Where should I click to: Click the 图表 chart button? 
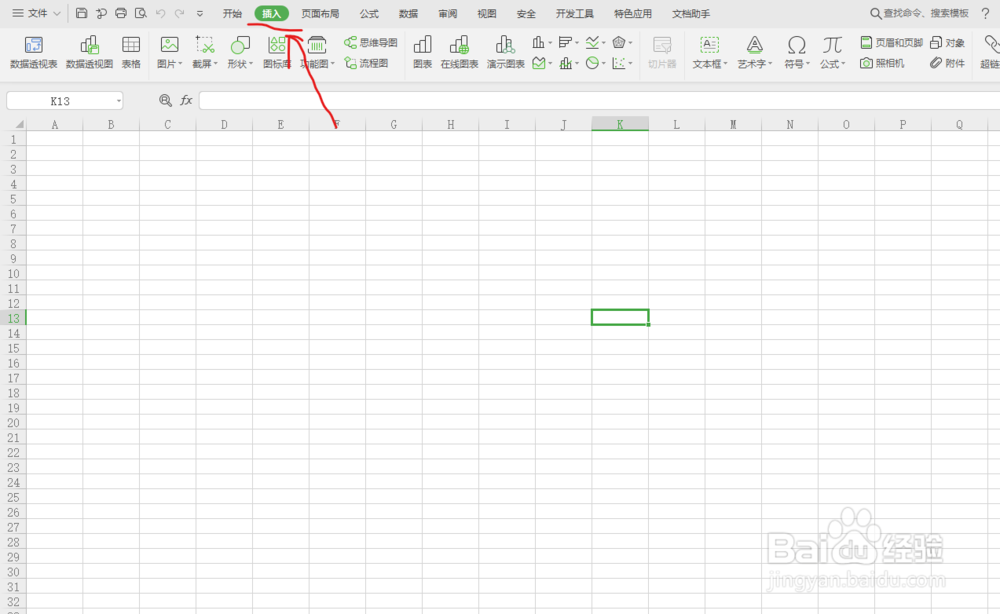point(422,52)
